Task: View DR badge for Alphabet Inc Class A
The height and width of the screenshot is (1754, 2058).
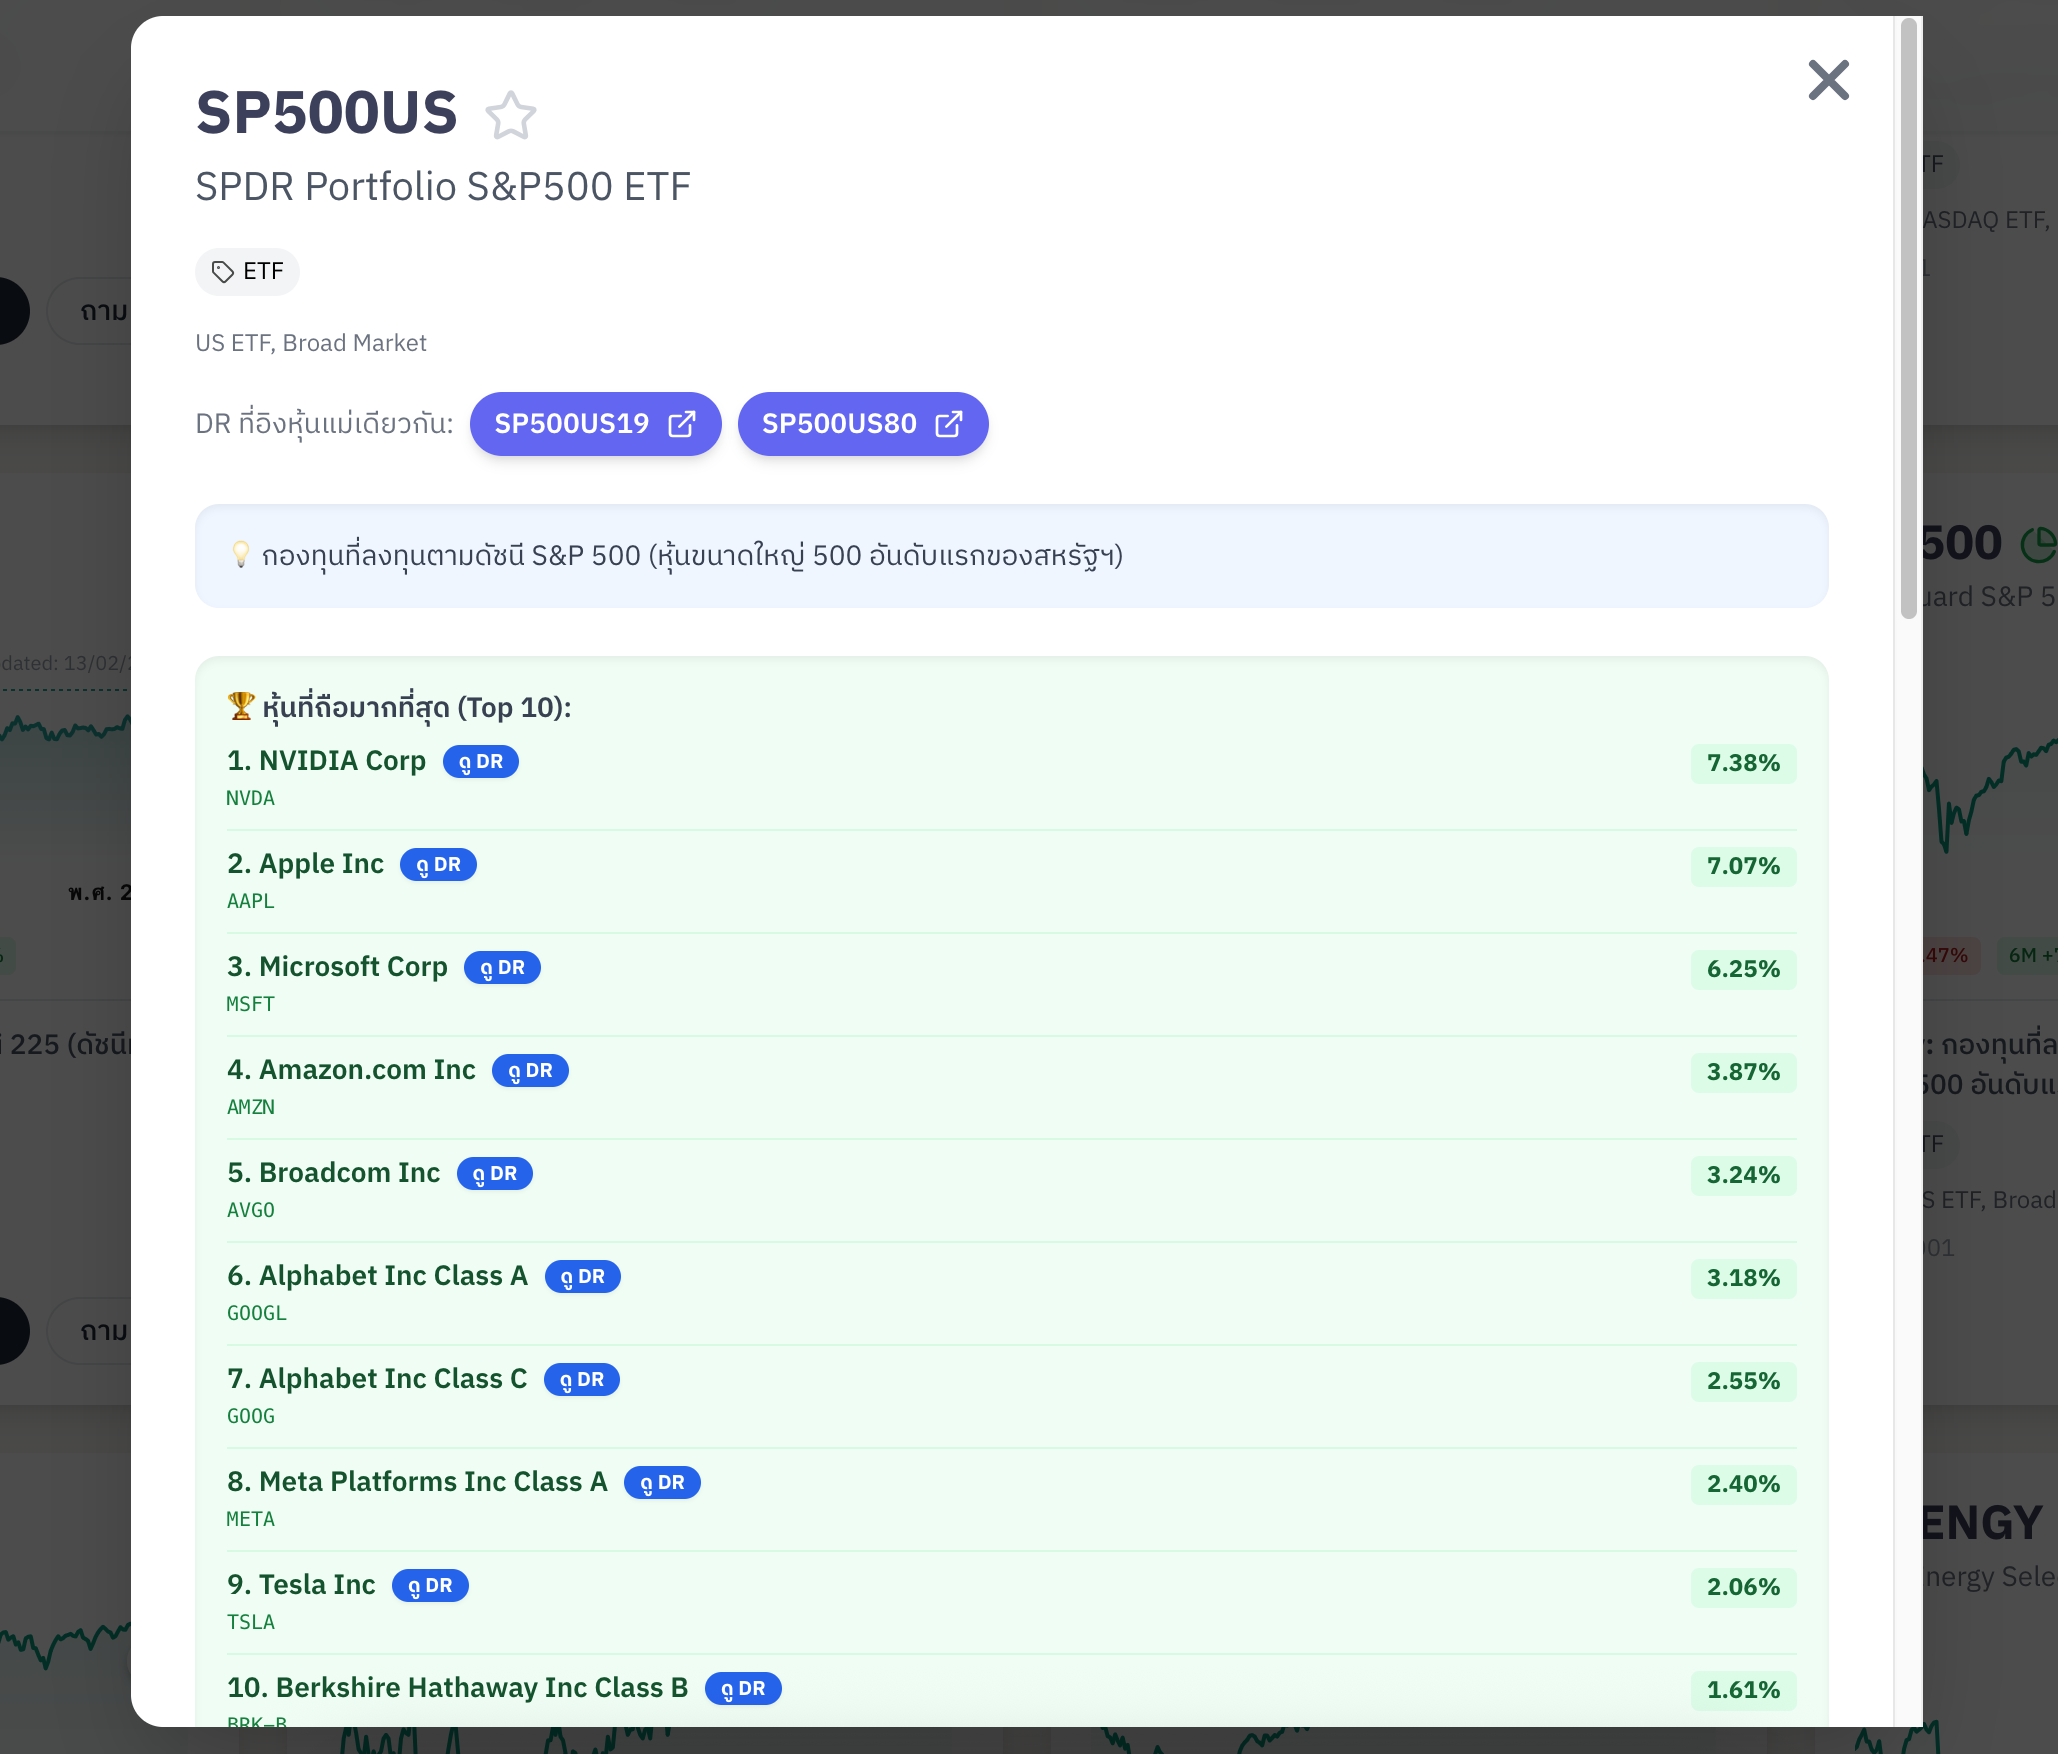Action: pyautogui.click(x=582, y=1277)
